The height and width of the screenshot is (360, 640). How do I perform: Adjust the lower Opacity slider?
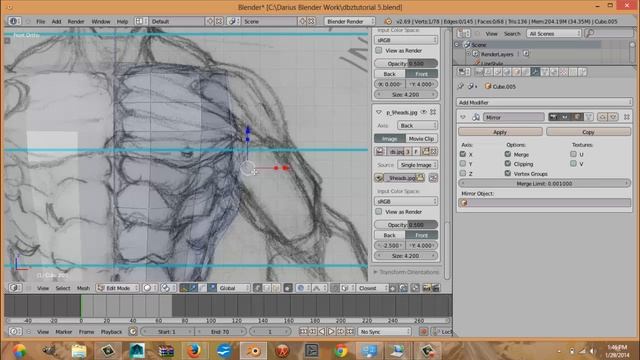(406, 225)
